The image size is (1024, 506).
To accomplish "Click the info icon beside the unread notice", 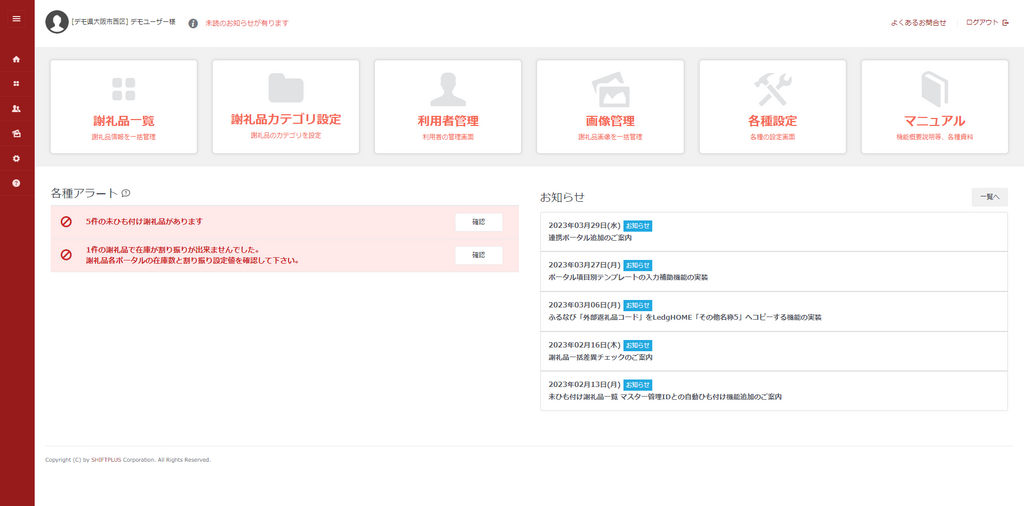I will point(193,23).
